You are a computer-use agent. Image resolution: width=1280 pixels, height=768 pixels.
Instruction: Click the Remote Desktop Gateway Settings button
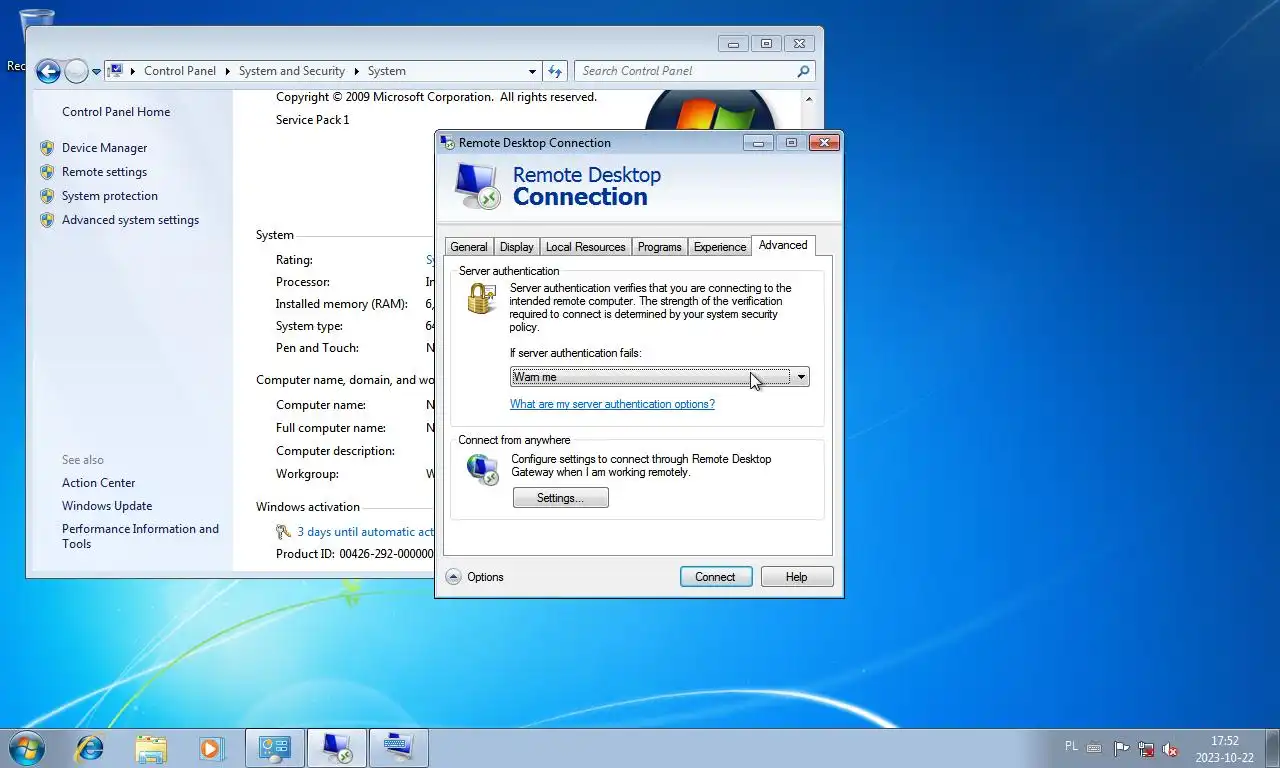[x=560, y=498]
